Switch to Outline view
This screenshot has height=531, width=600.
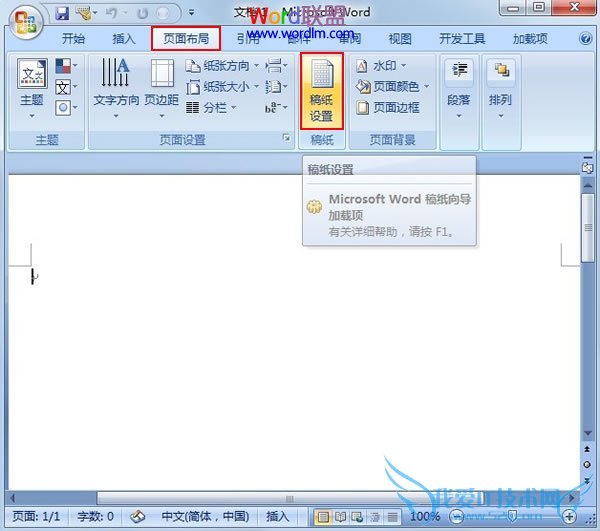coord(375,518)
